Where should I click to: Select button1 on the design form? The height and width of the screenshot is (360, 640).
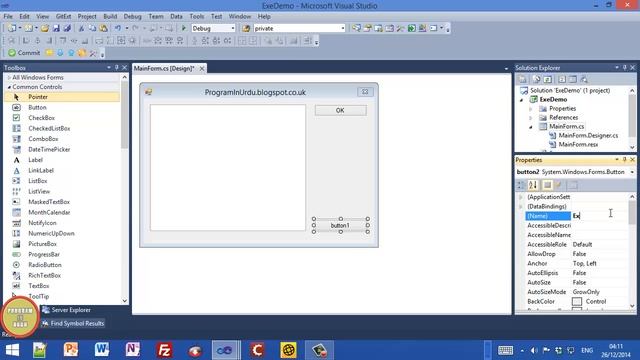coord(340,225)
